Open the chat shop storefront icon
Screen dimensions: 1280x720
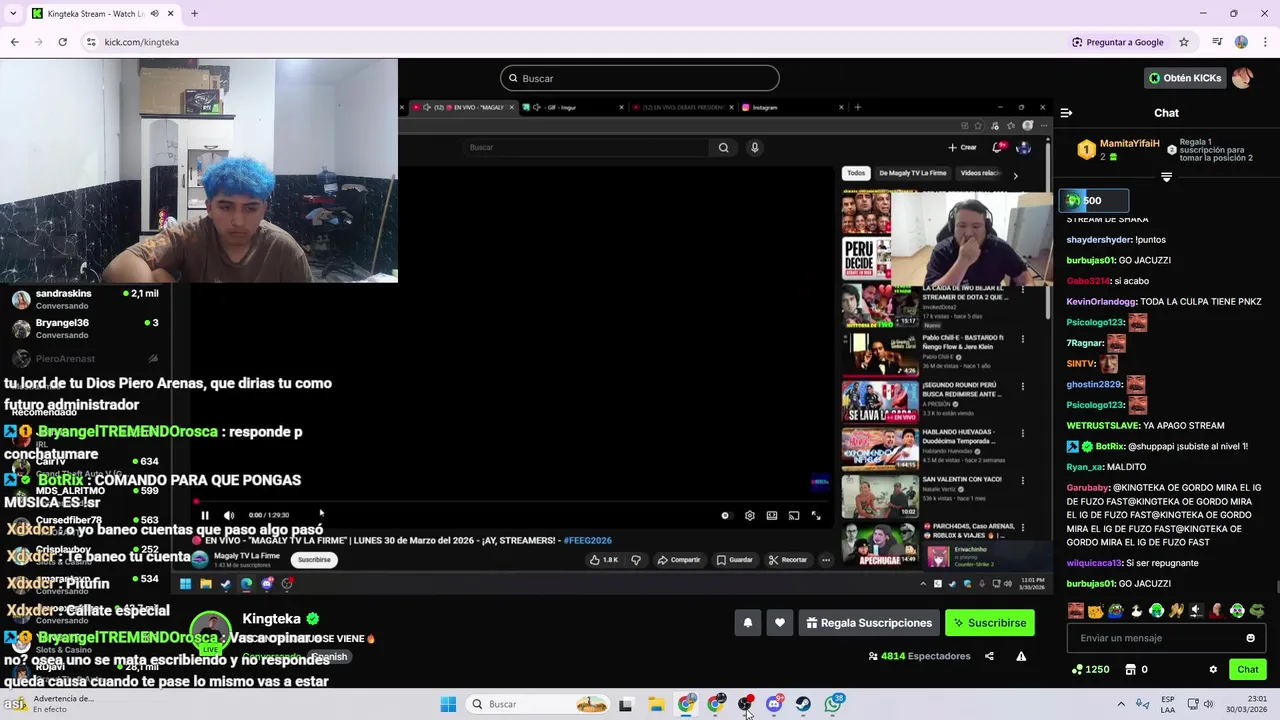click(1131, 670)
